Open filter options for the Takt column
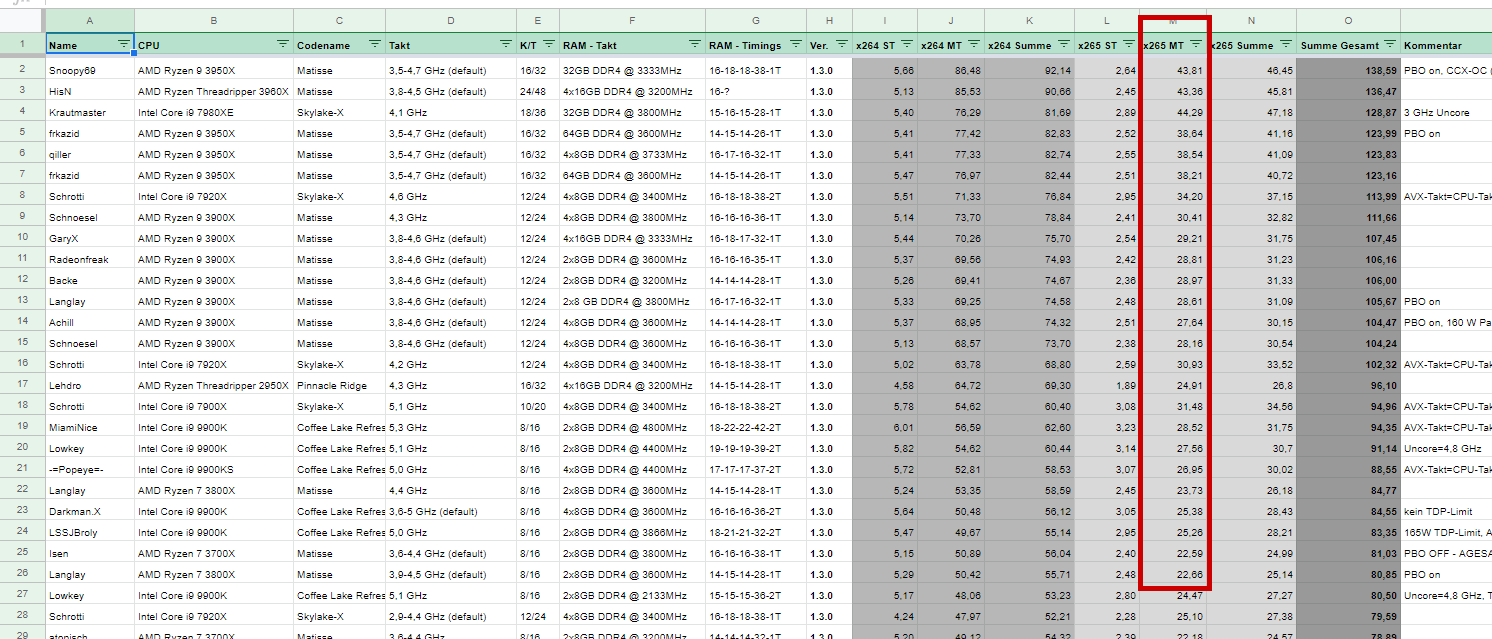The height and width of the screenshot is (639, 1492). (505, 44)
